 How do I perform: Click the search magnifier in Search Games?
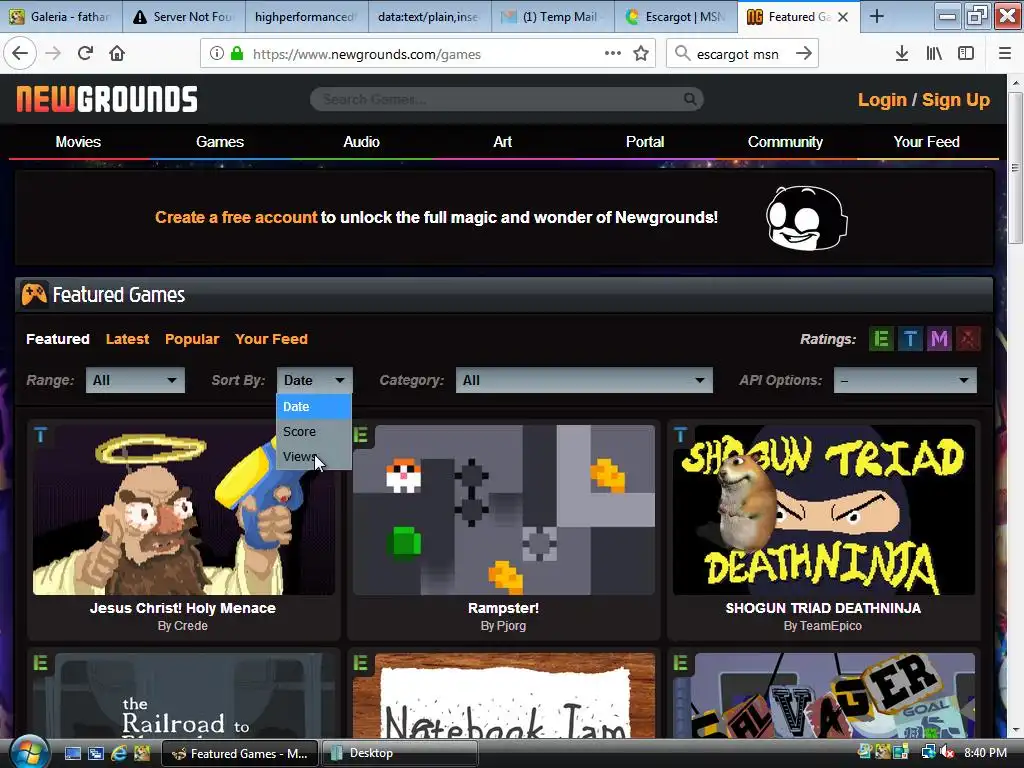(690, 99)
